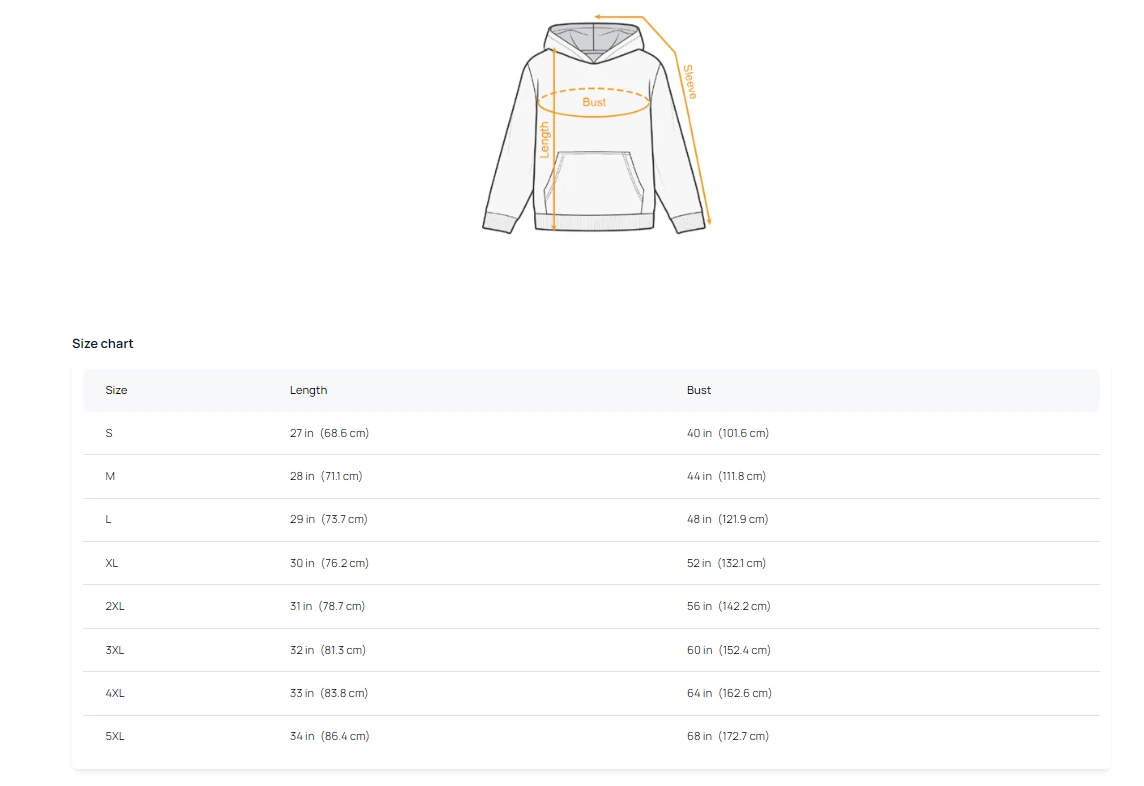Click the 29 in (73.7 cm) length cell

pyautogui.click(x=328, y=519)
